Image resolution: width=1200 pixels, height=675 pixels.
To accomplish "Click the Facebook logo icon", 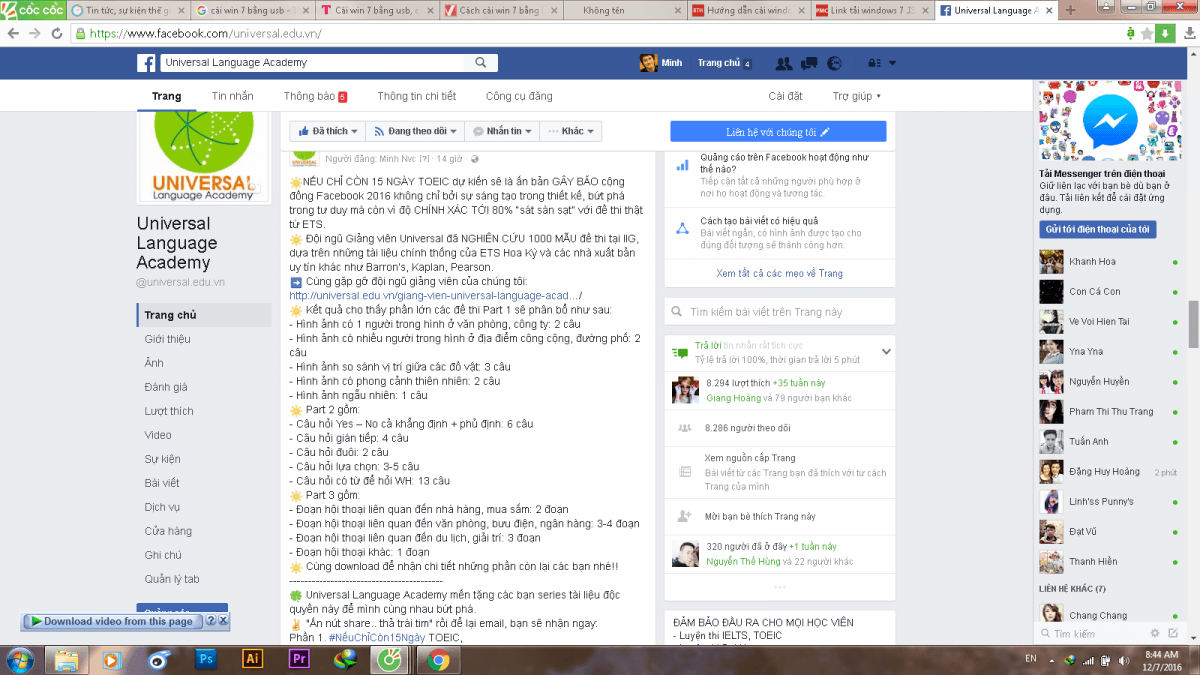I will (x=146, y=63).
